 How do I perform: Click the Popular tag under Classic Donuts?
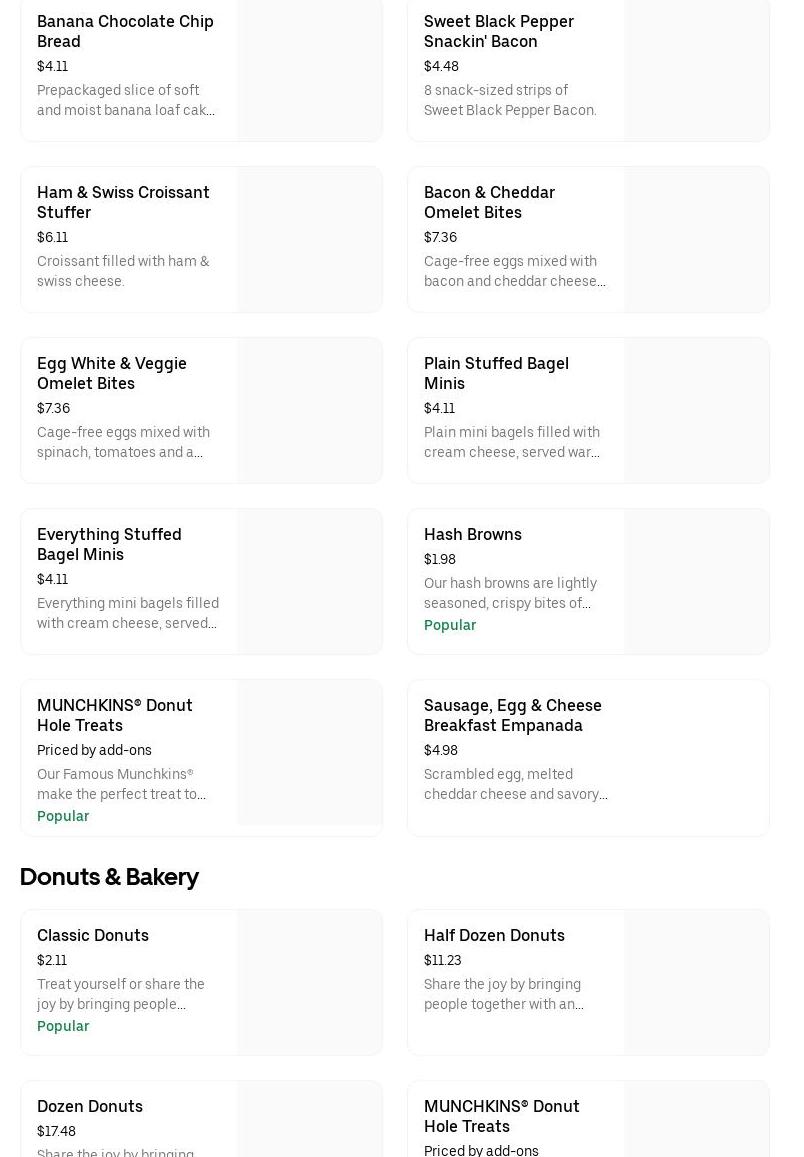click(63, 1026)
